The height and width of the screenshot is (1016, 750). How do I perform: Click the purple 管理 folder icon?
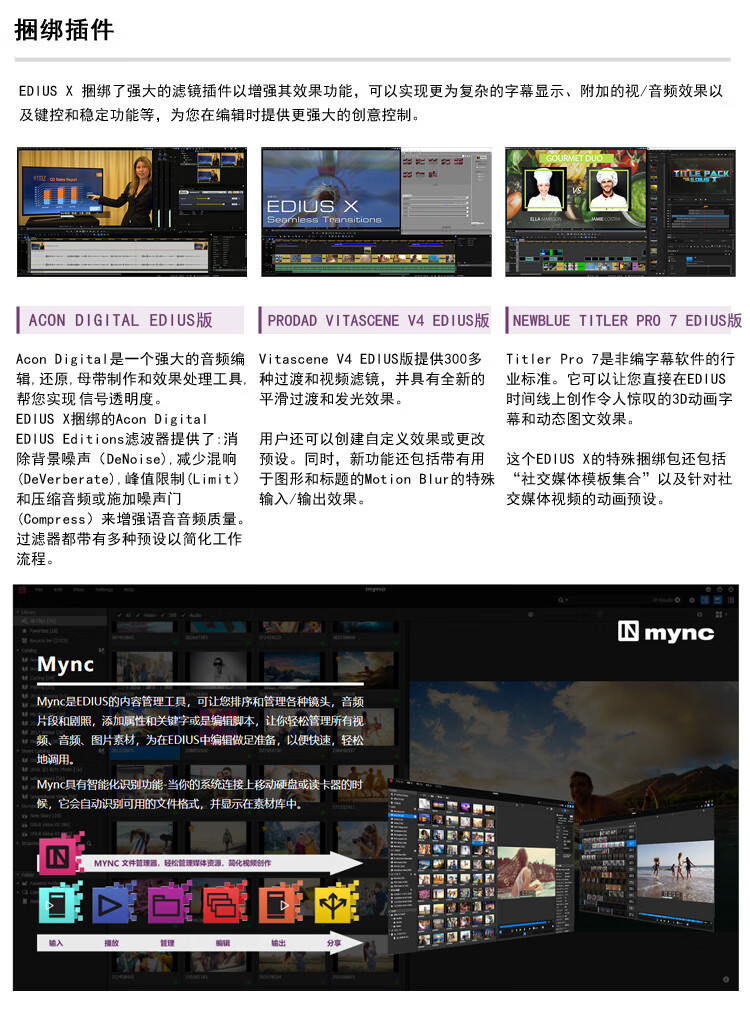click(169, 903)
